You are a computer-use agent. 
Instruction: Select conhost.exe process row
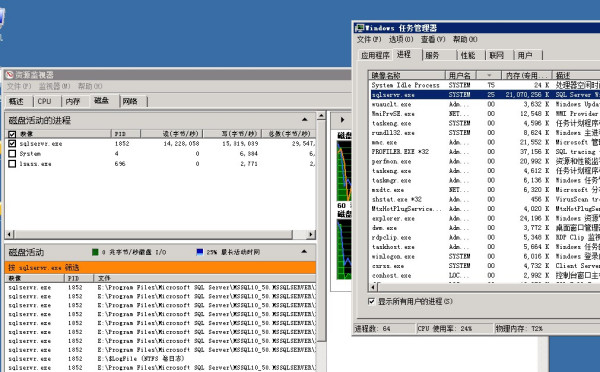pos(484,275)
